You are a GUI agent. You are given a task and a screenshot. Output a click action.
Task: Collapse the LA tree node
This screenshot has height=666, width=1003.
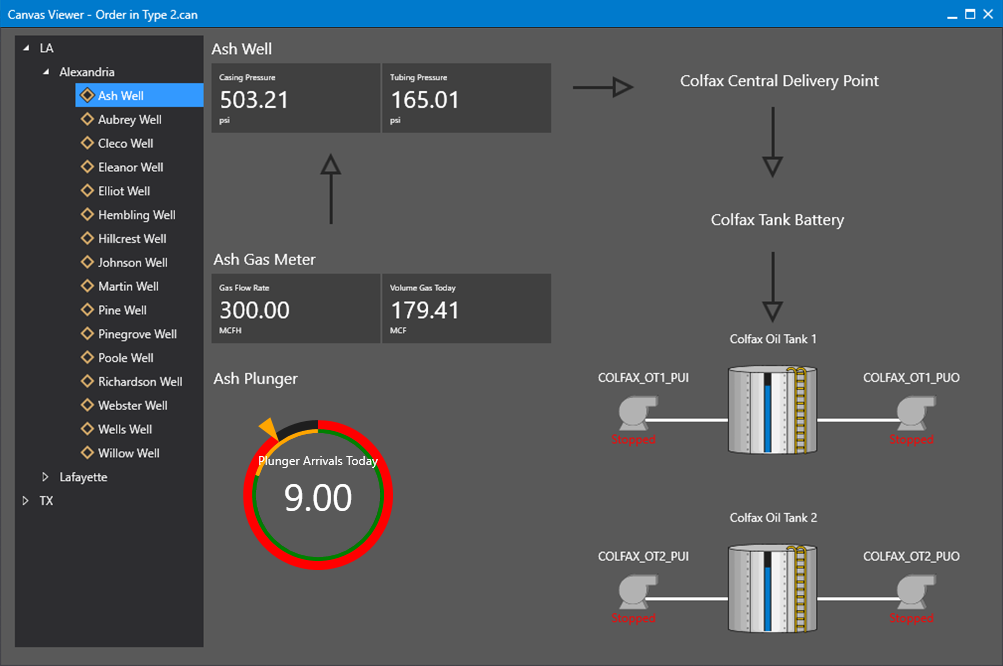point(26,48)
